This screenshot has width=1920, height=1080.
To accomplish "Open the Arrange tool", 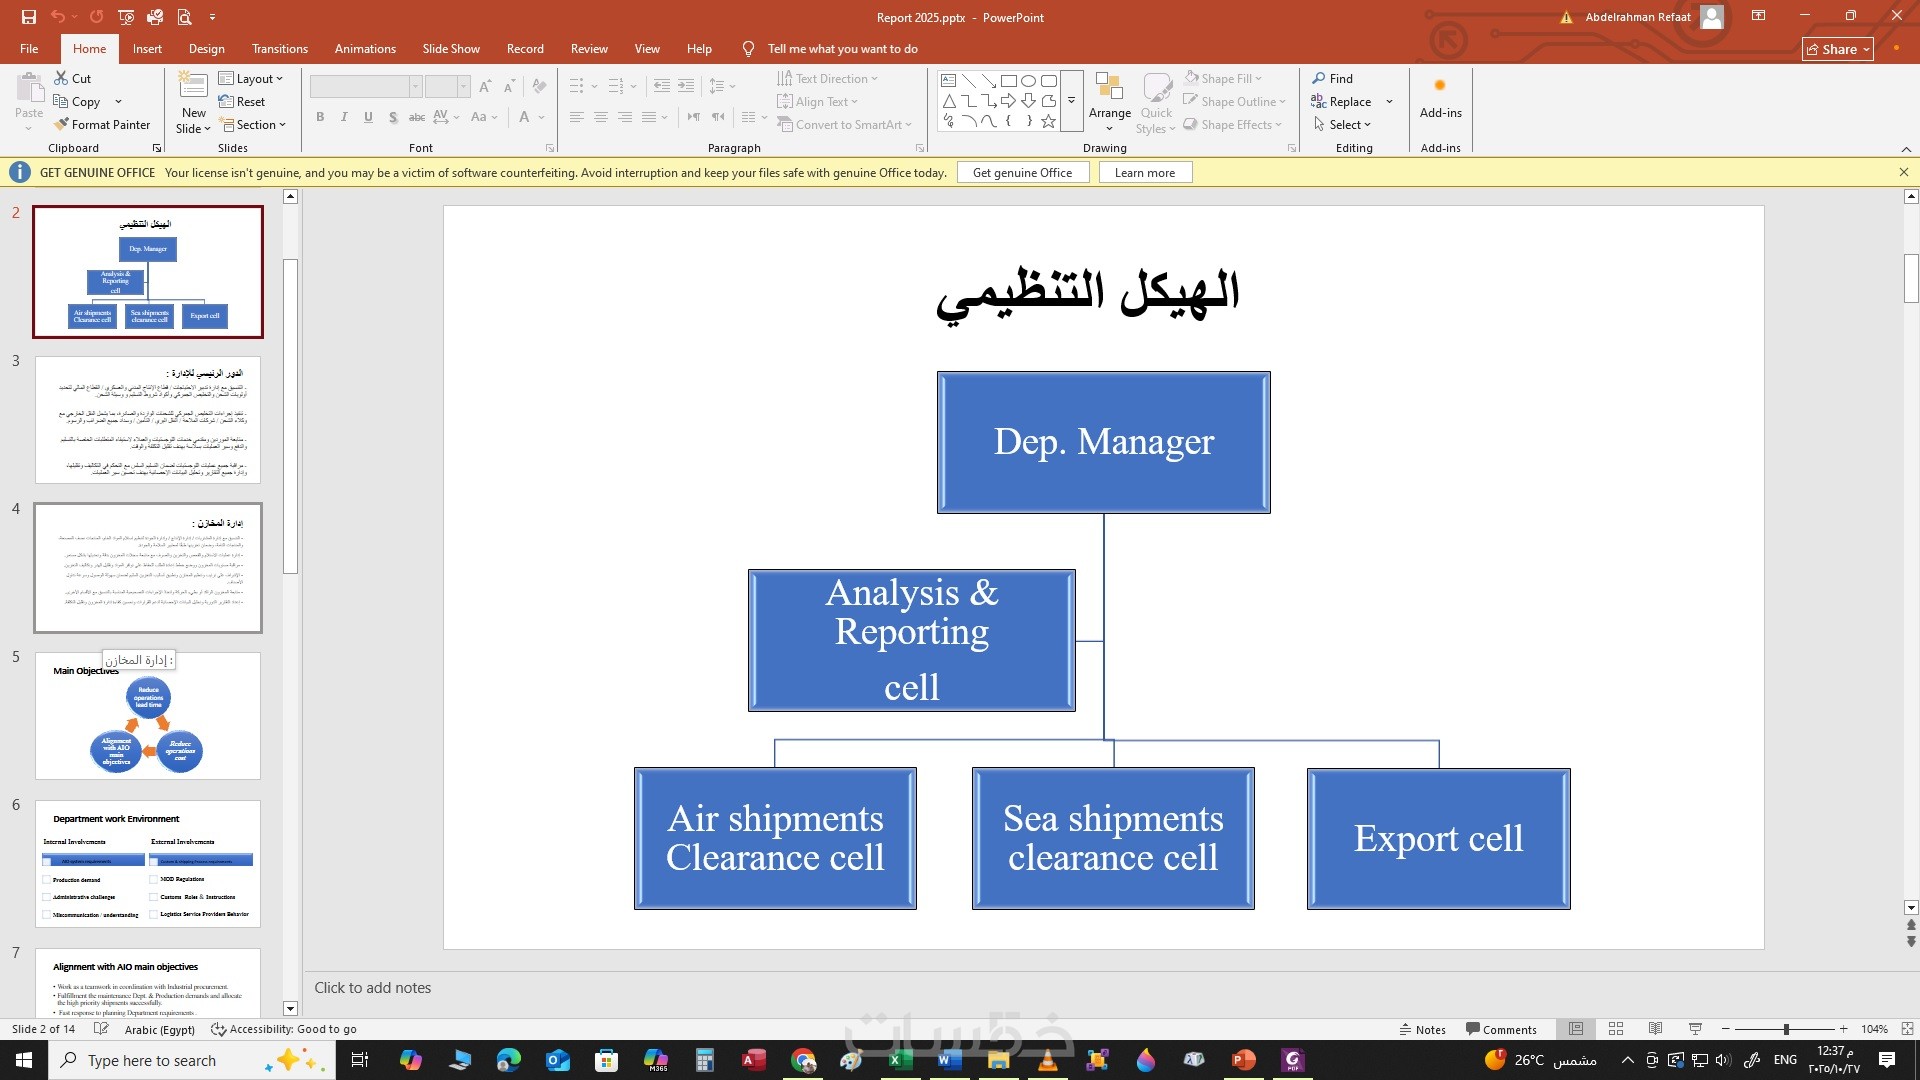I will point(1109,100).
